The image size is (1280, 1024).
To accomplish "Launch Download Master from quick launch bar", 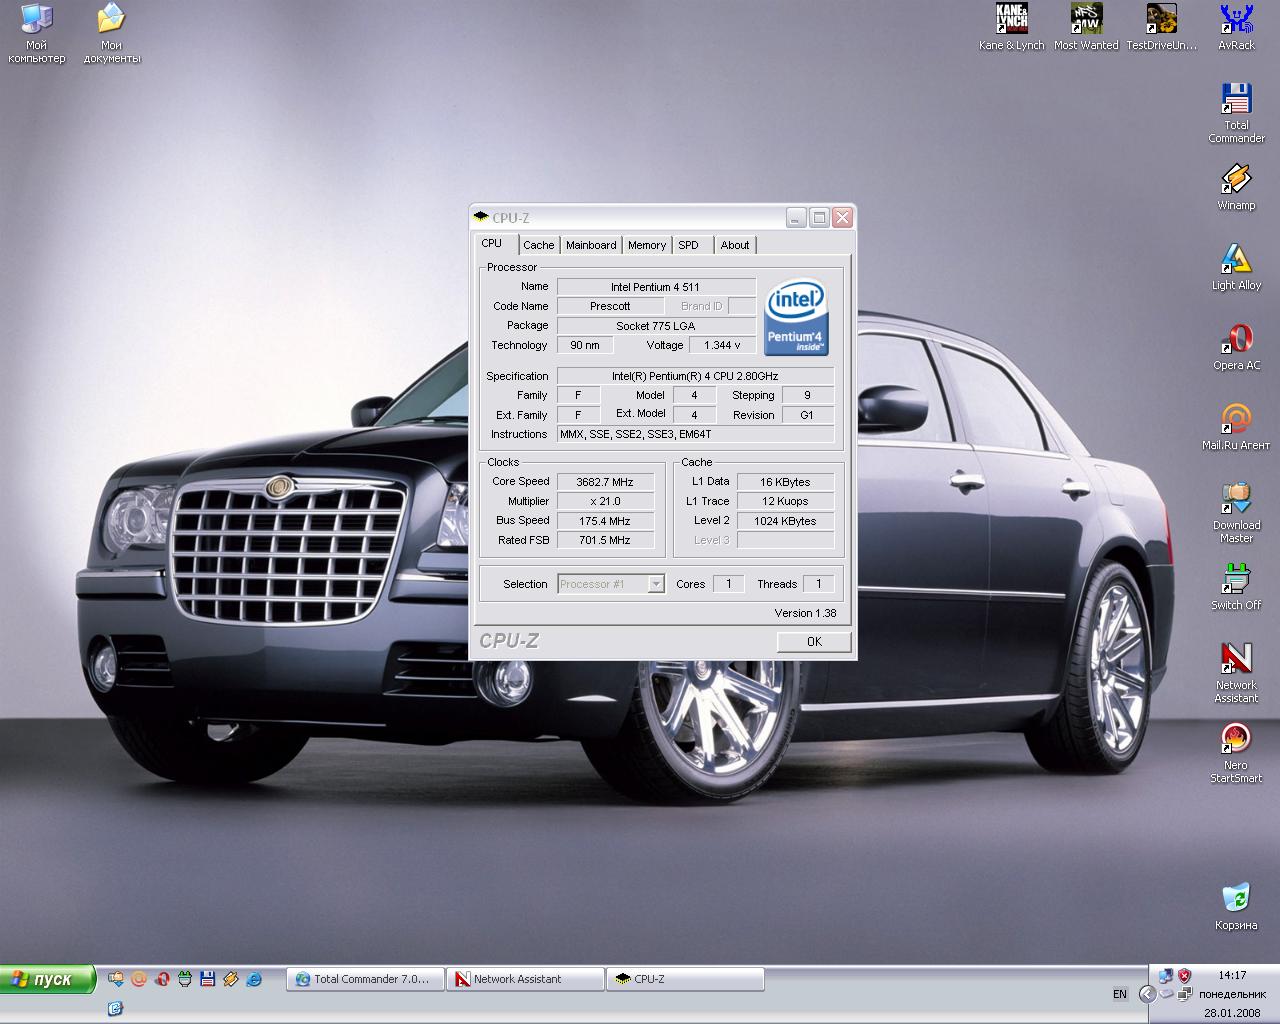I will coord(116,979).
